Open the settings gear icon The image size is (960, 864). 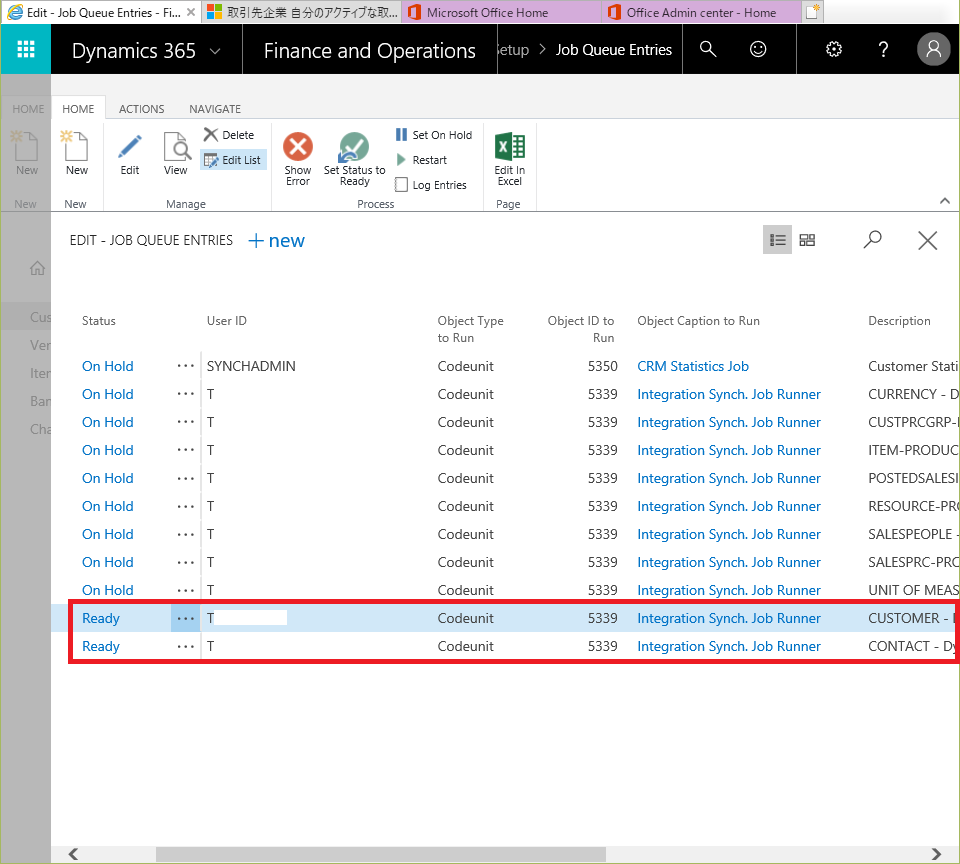click(x=834, y=49)
